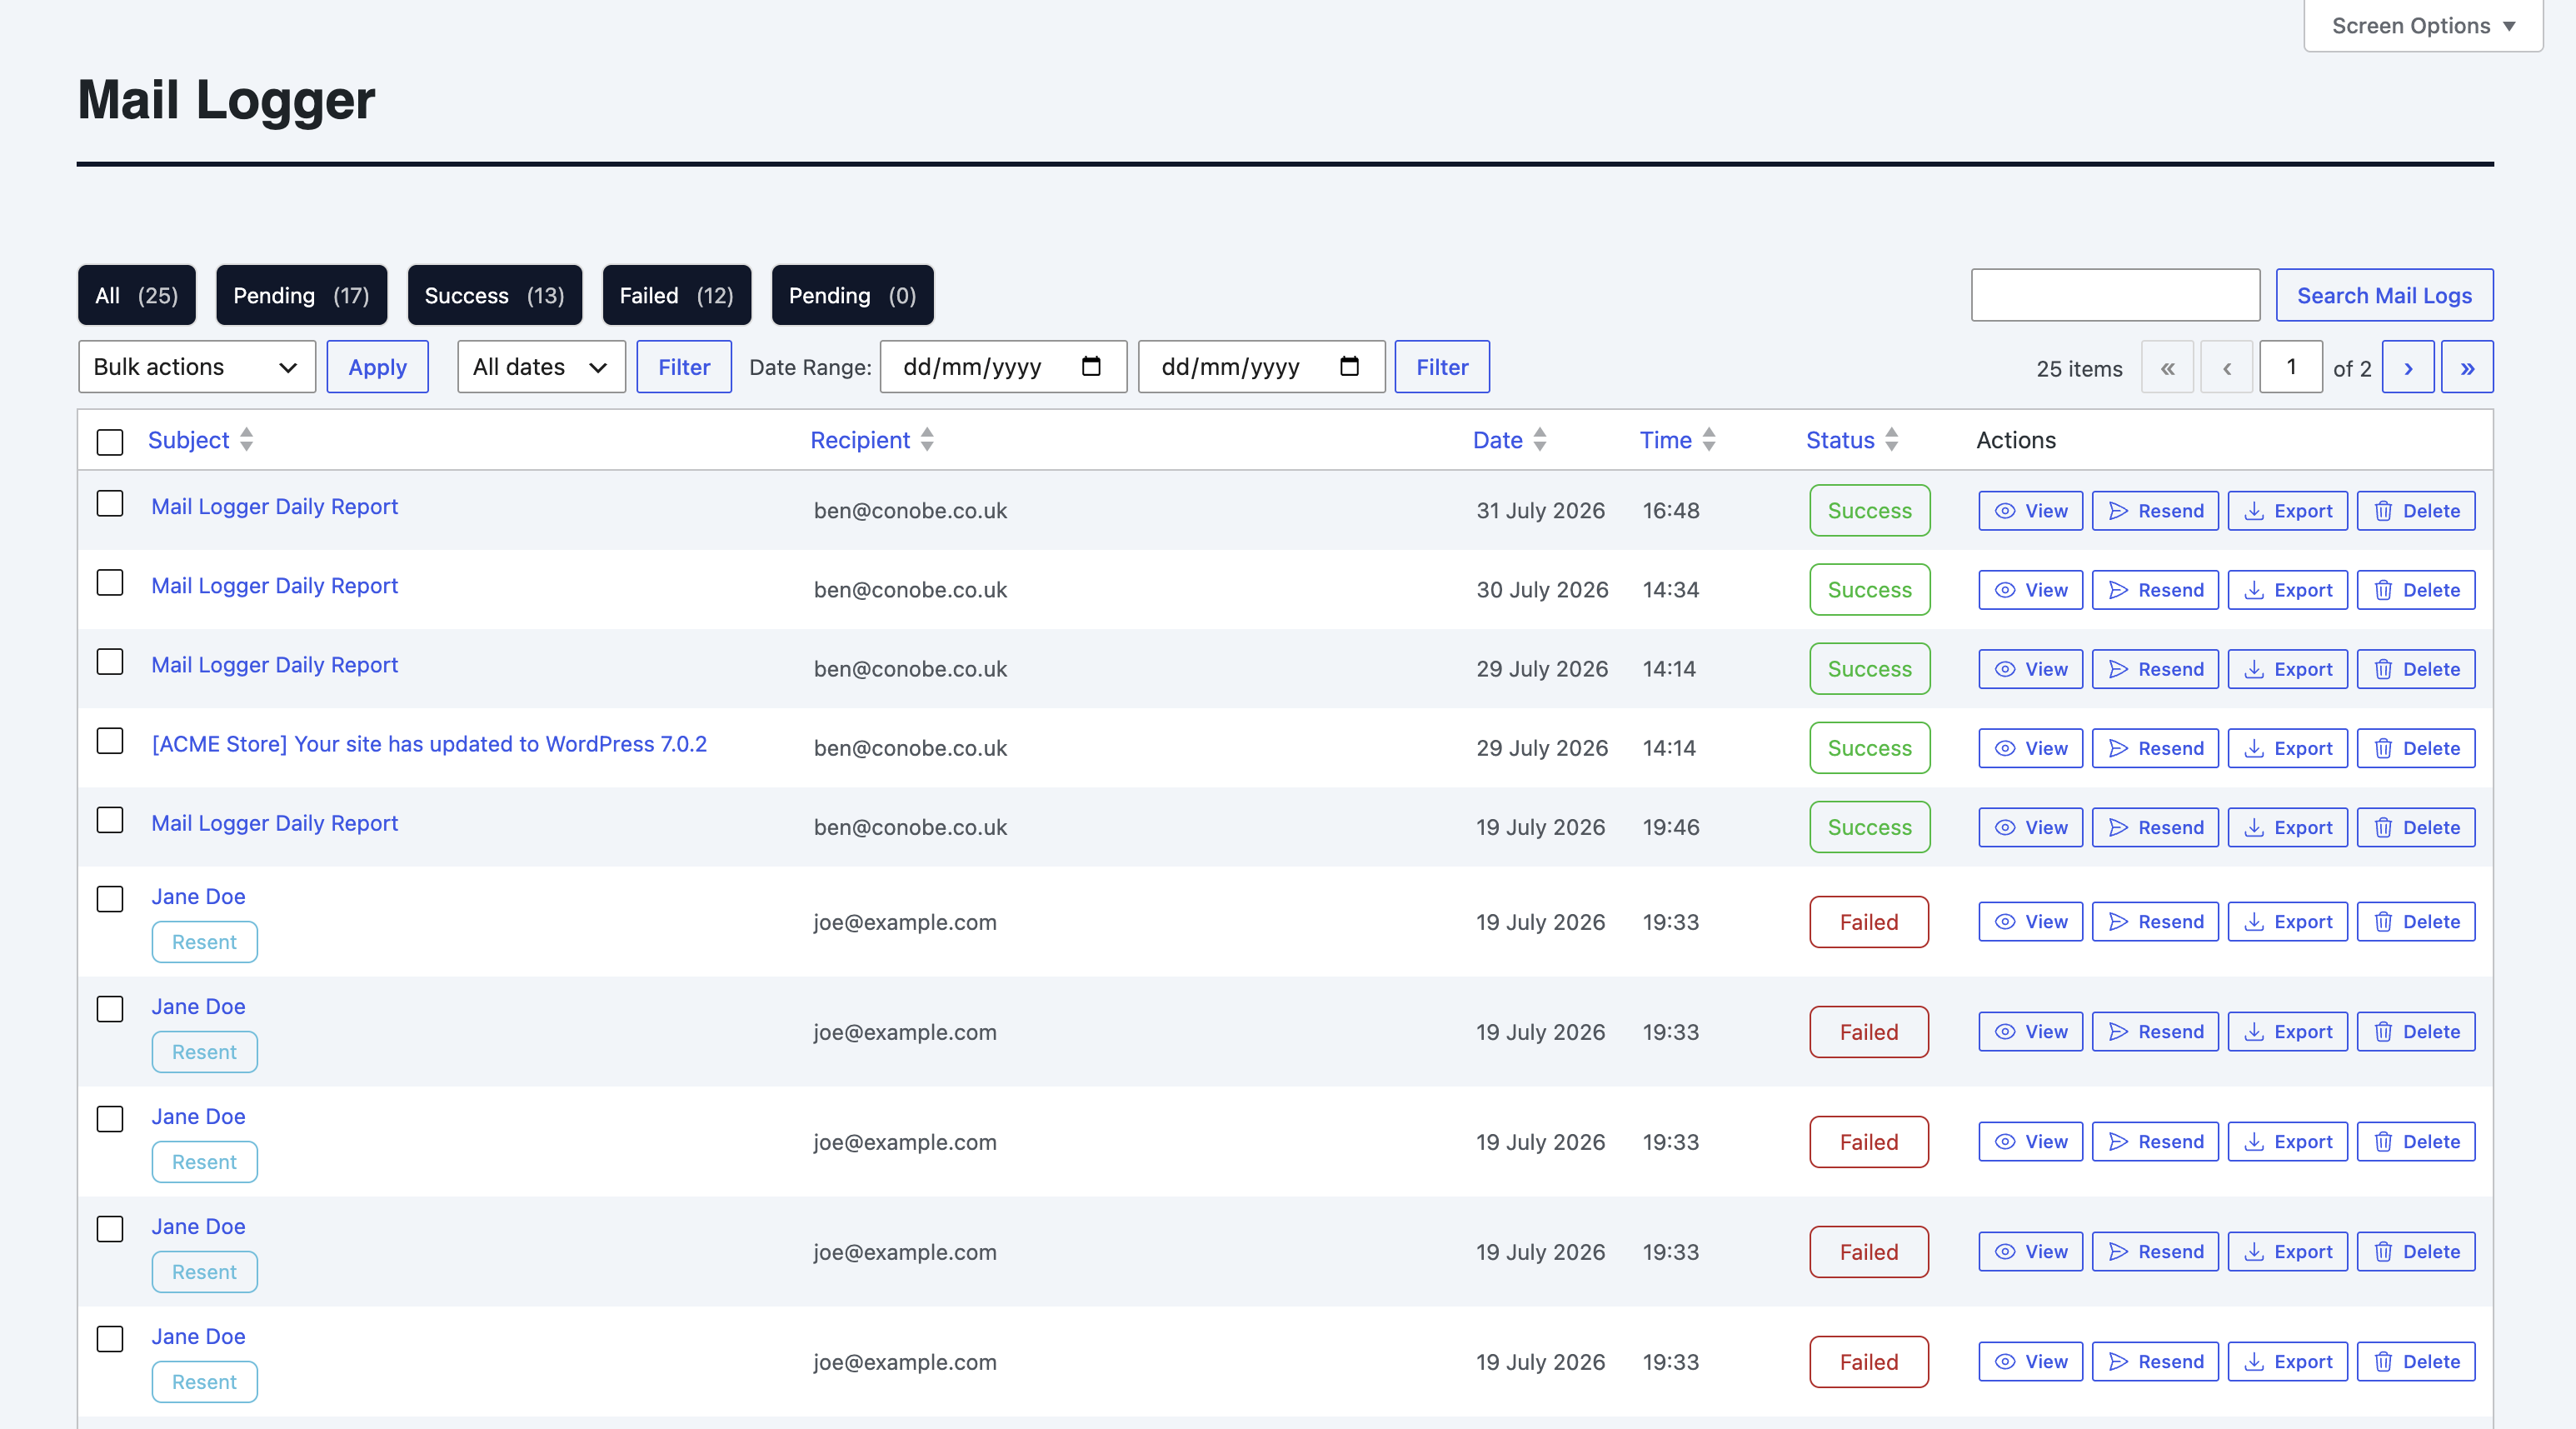Image resolution: width=2576 pixels, height=1429 pixels.
Task: Filter by Pending (0) status
Action: (852, 295)
